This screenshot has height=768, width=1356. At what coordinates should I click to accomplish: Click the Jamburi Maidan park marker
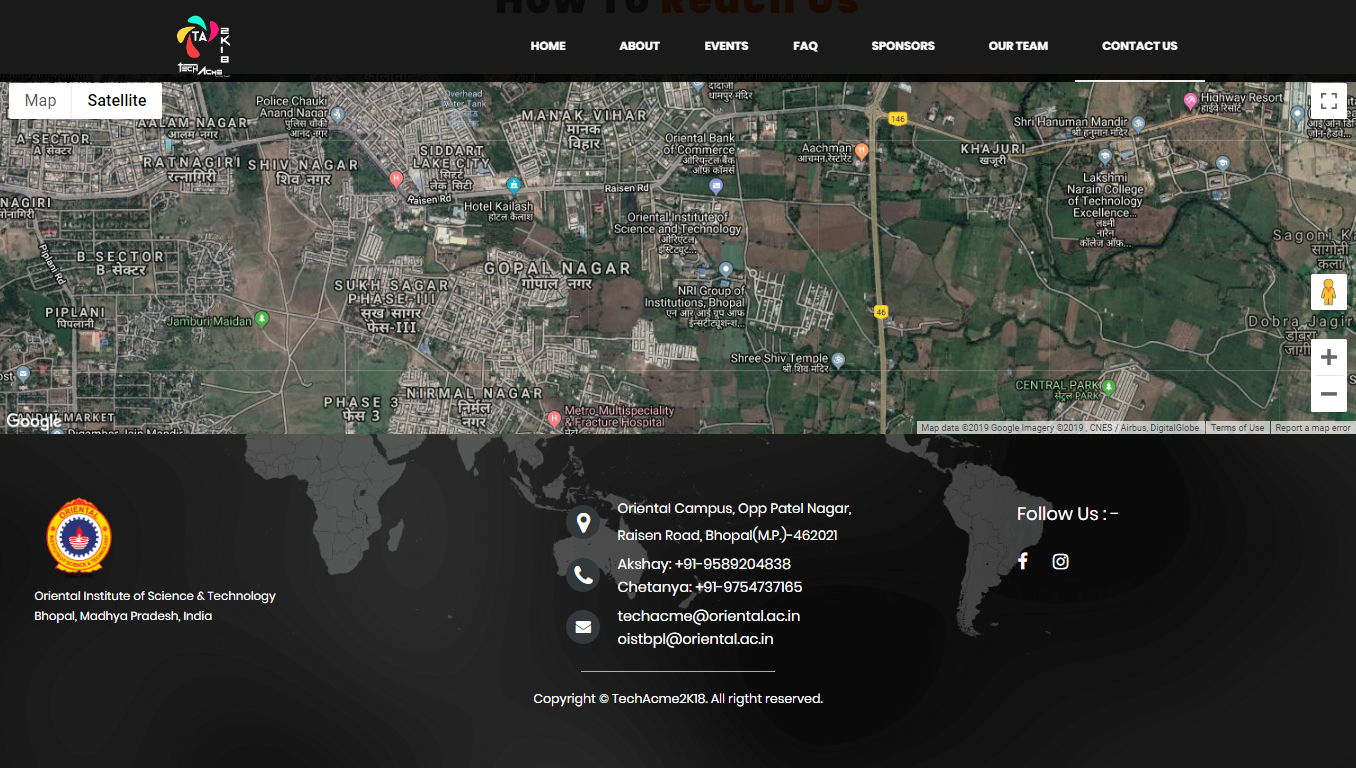(x=262, y=319)
